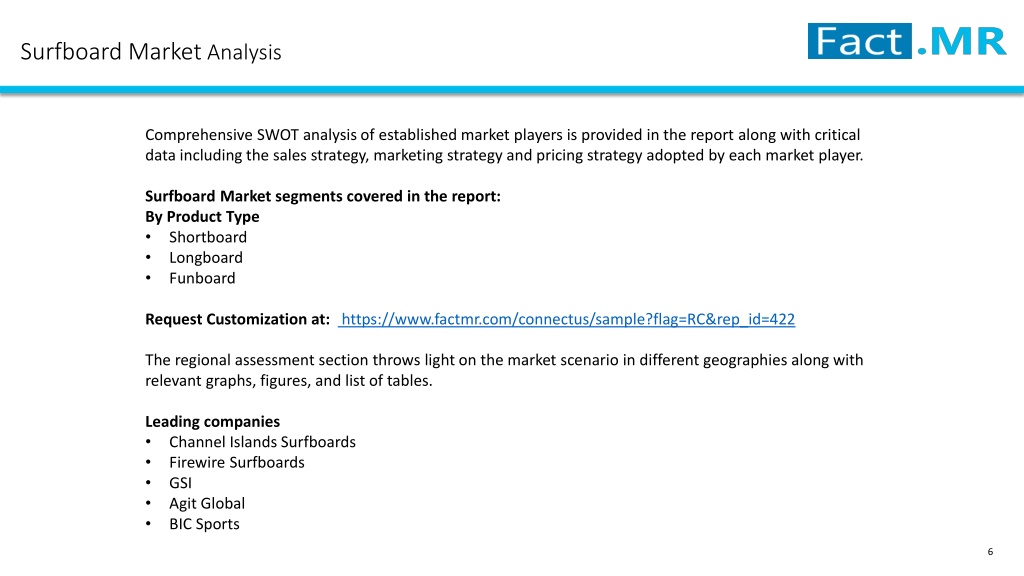Image resolution: width=1024 pixels, height=576 pixels.
Task: Click the Comprehensive SWOT analysis paragraph
Action: (504, 145)
